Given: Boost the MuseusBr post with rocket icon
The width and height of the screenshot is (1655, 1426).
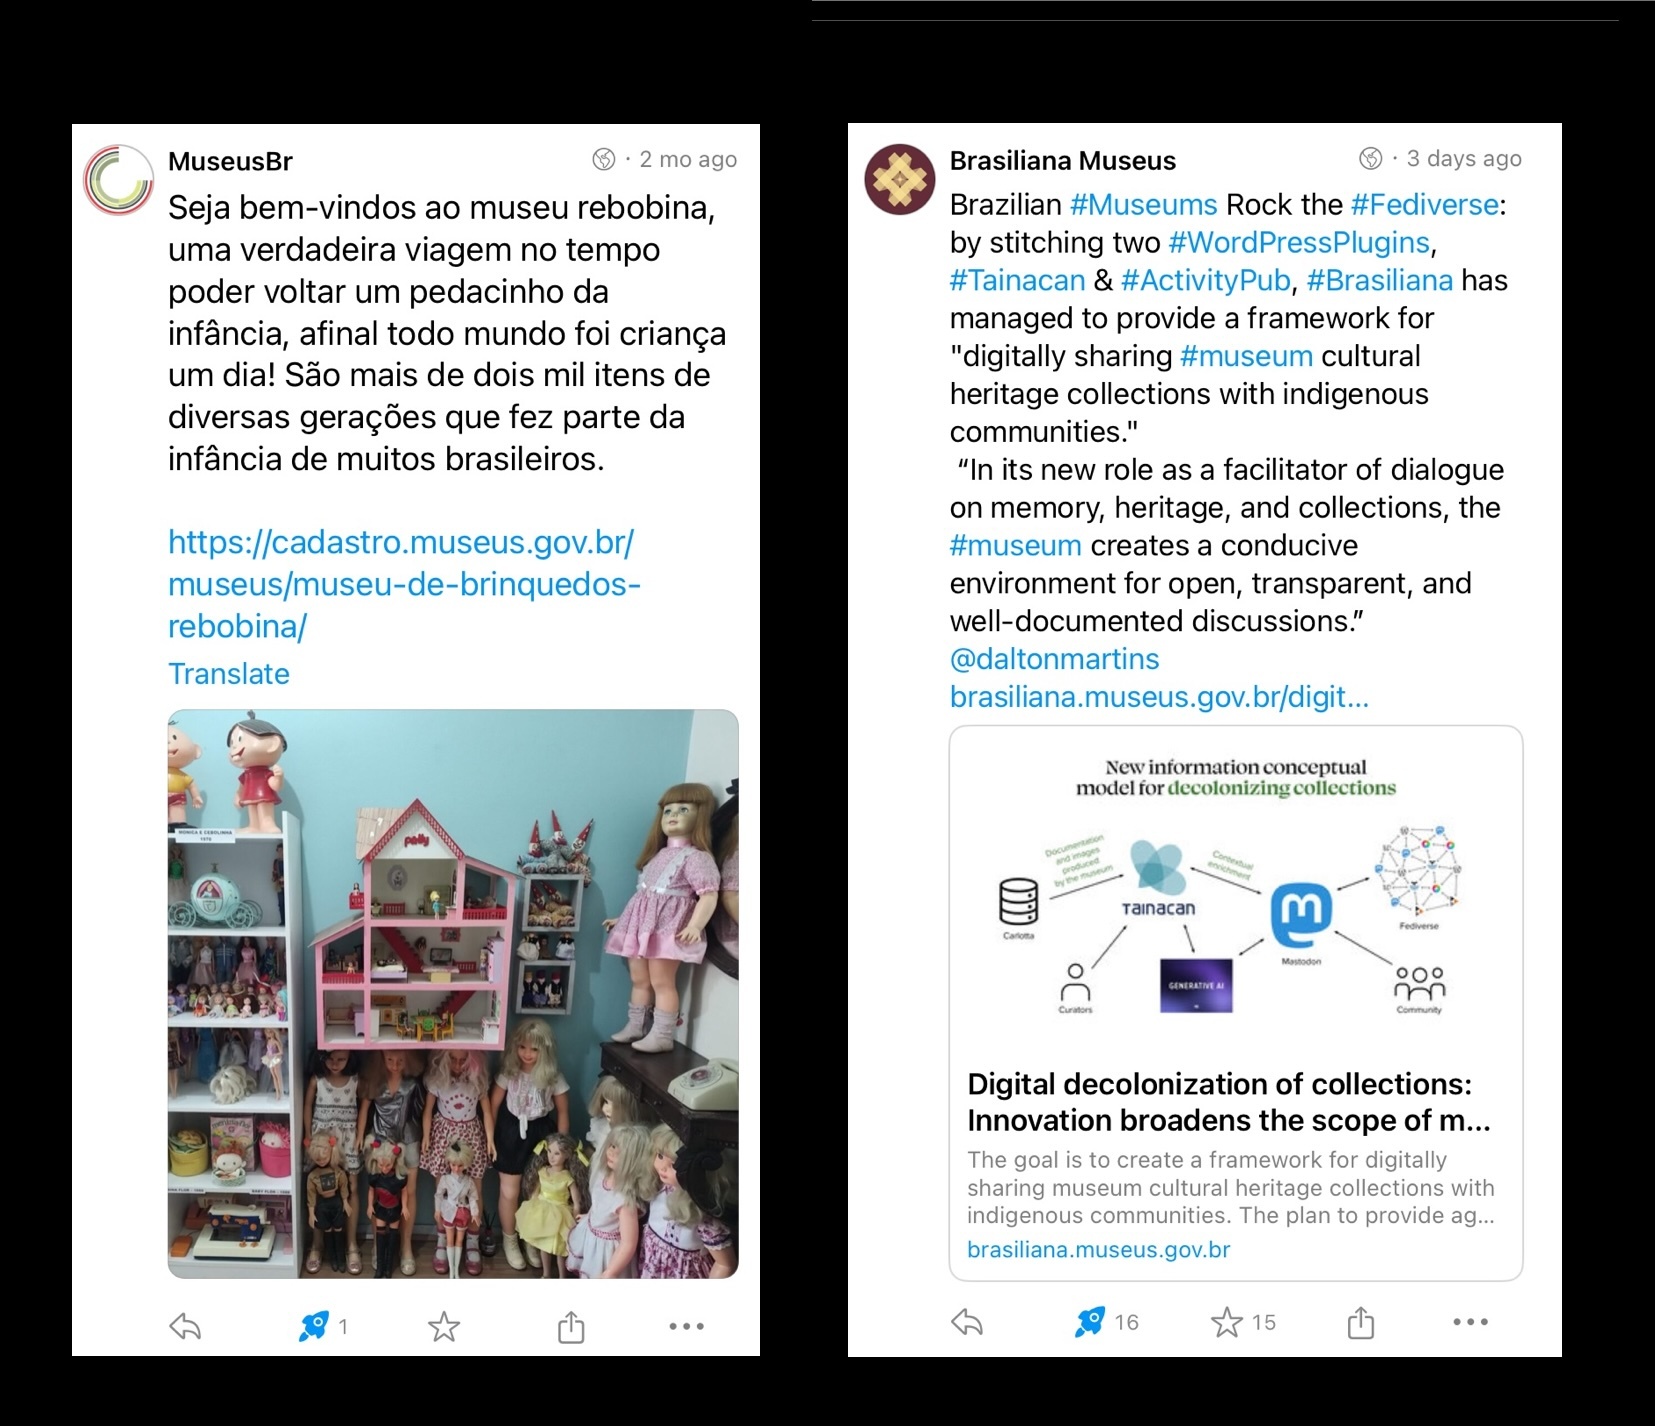Looking at the screenshot, I should [314, 1327].
